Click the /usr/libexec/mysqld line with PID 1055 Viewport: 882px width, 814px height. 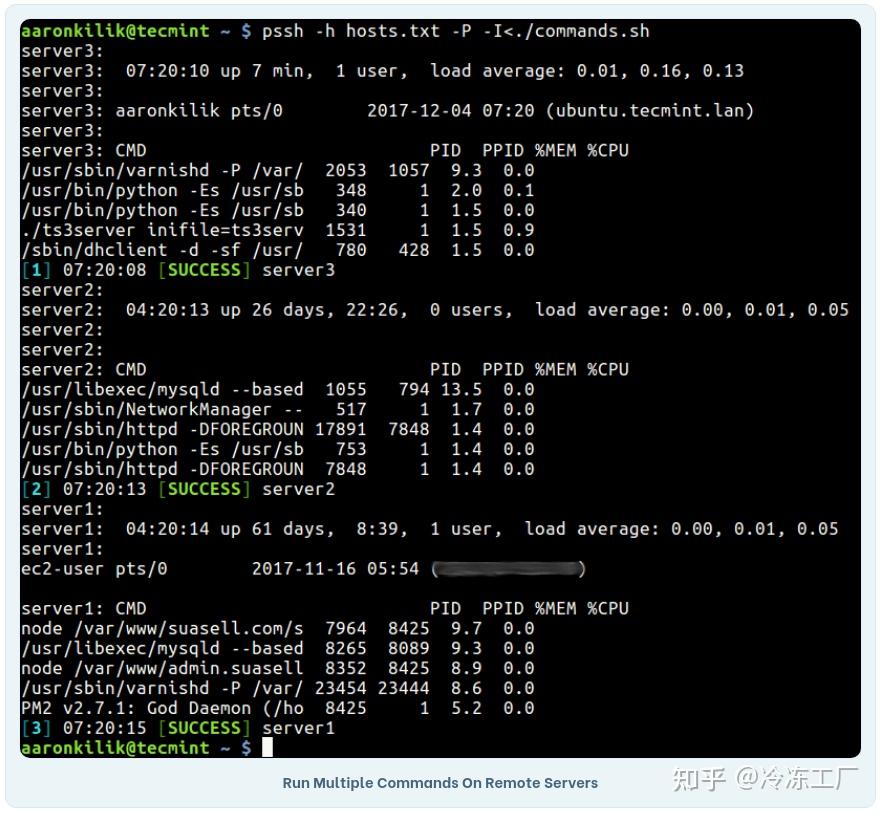(x=278, y=389)
